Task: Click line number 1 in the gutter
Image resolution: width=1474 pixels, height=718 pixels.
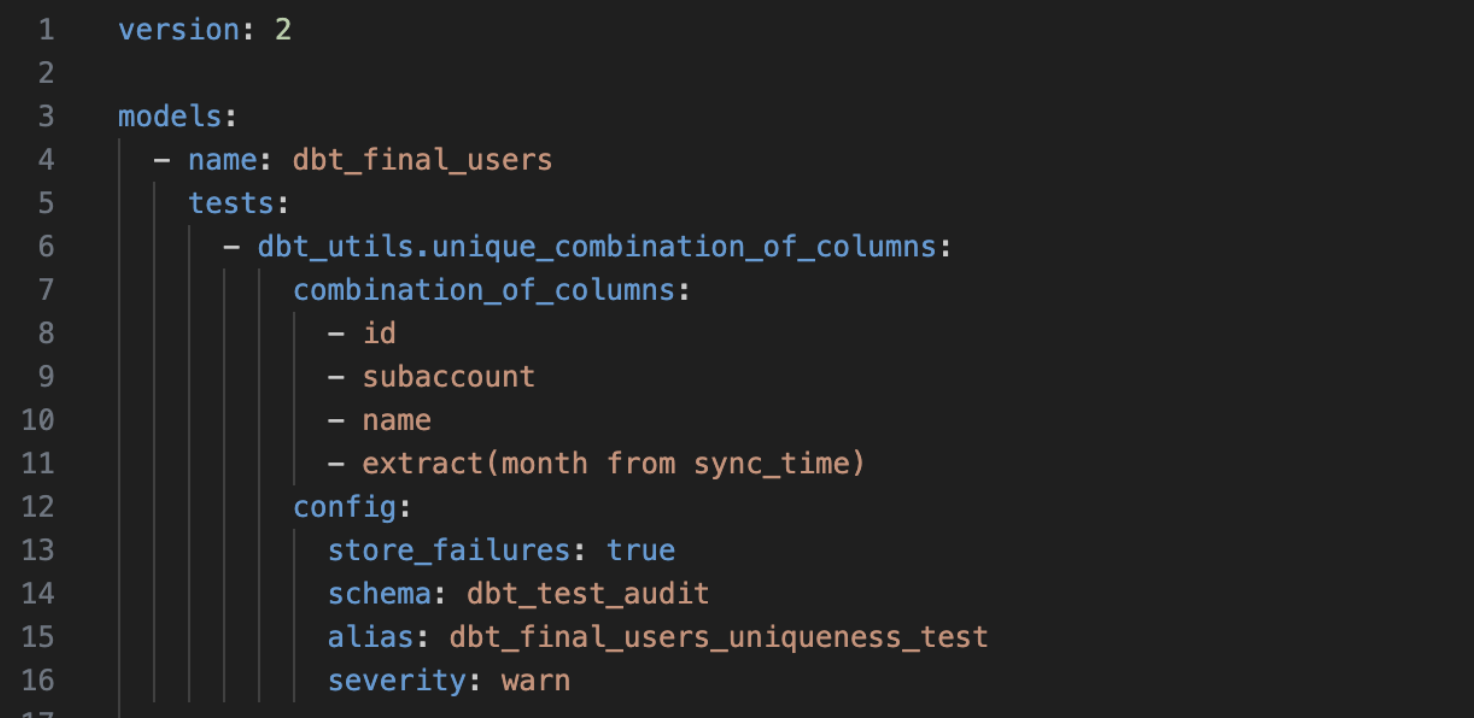Action: (x=46, y=30)
